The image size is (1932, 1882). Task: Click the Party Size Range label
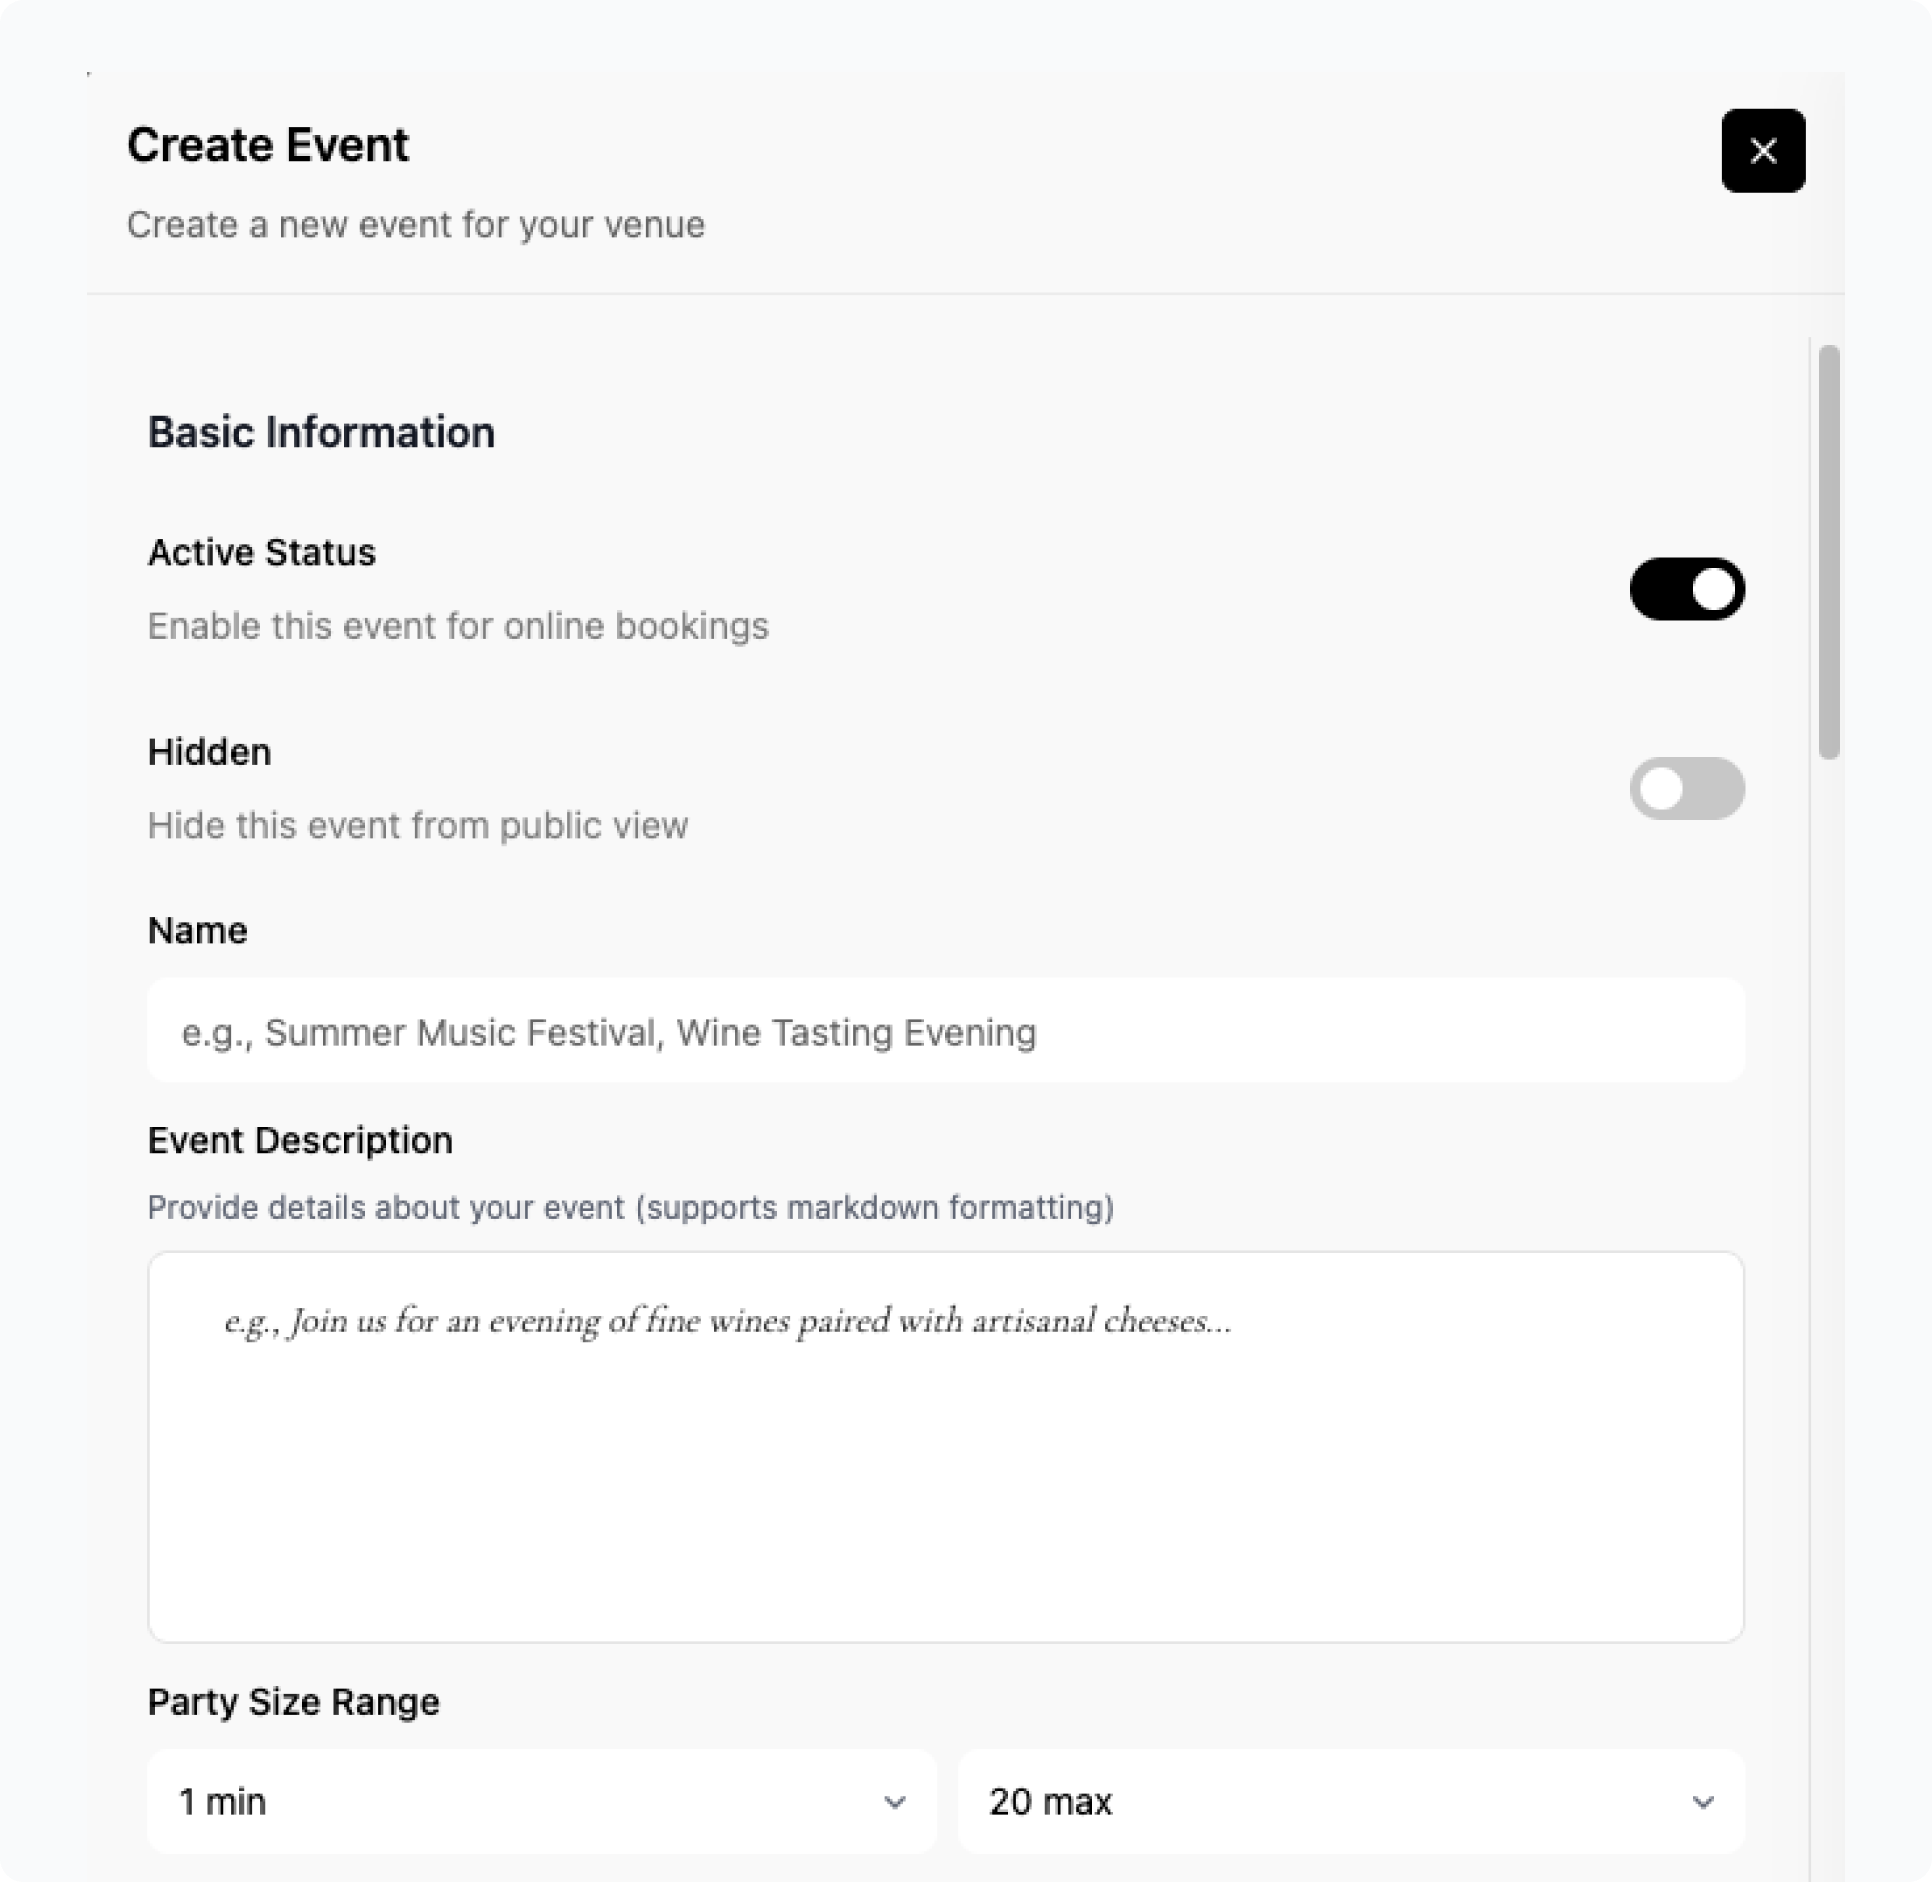(x=293, y=1702)
